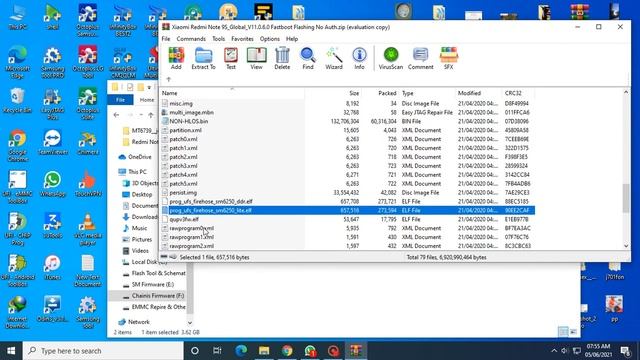The width and height of the screenshot is (640, 360).
Task: Click the Test archive icon
Action: (231, 58)
